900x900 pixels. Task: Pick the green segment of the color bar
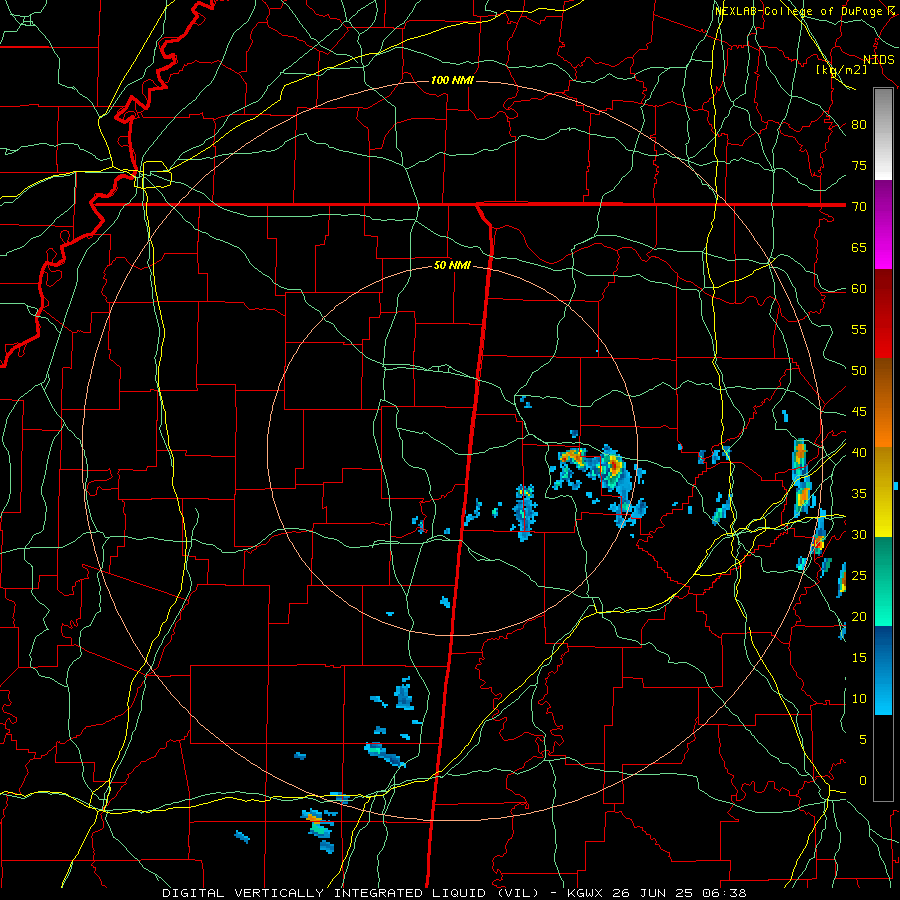[883, 581]
